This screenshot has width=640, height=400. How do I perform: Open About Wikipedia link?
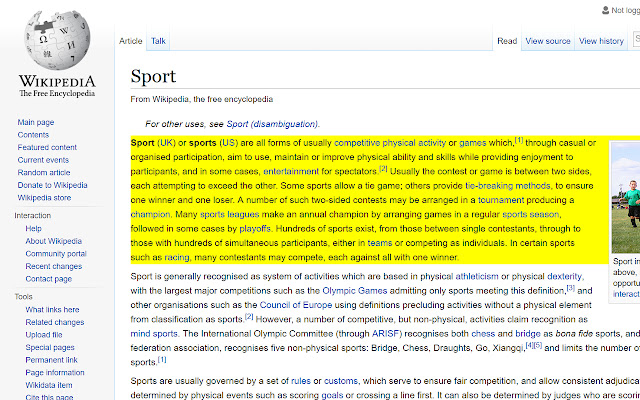tap(53, 241)
